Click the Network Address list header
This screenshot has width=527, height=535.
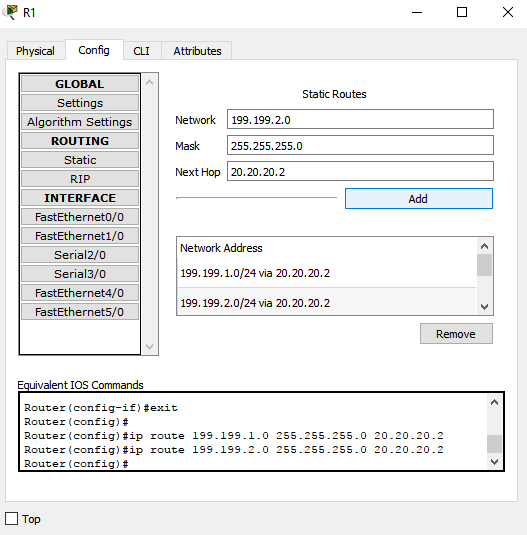click(x=221, y=248)
